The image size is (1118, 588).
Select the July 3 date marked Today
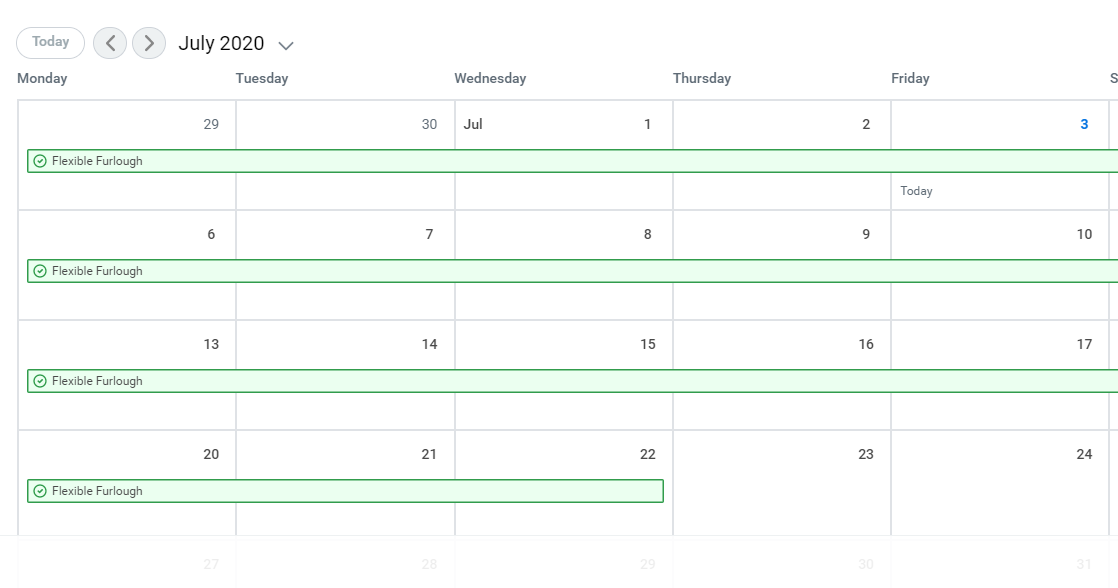pos(1084,125)
